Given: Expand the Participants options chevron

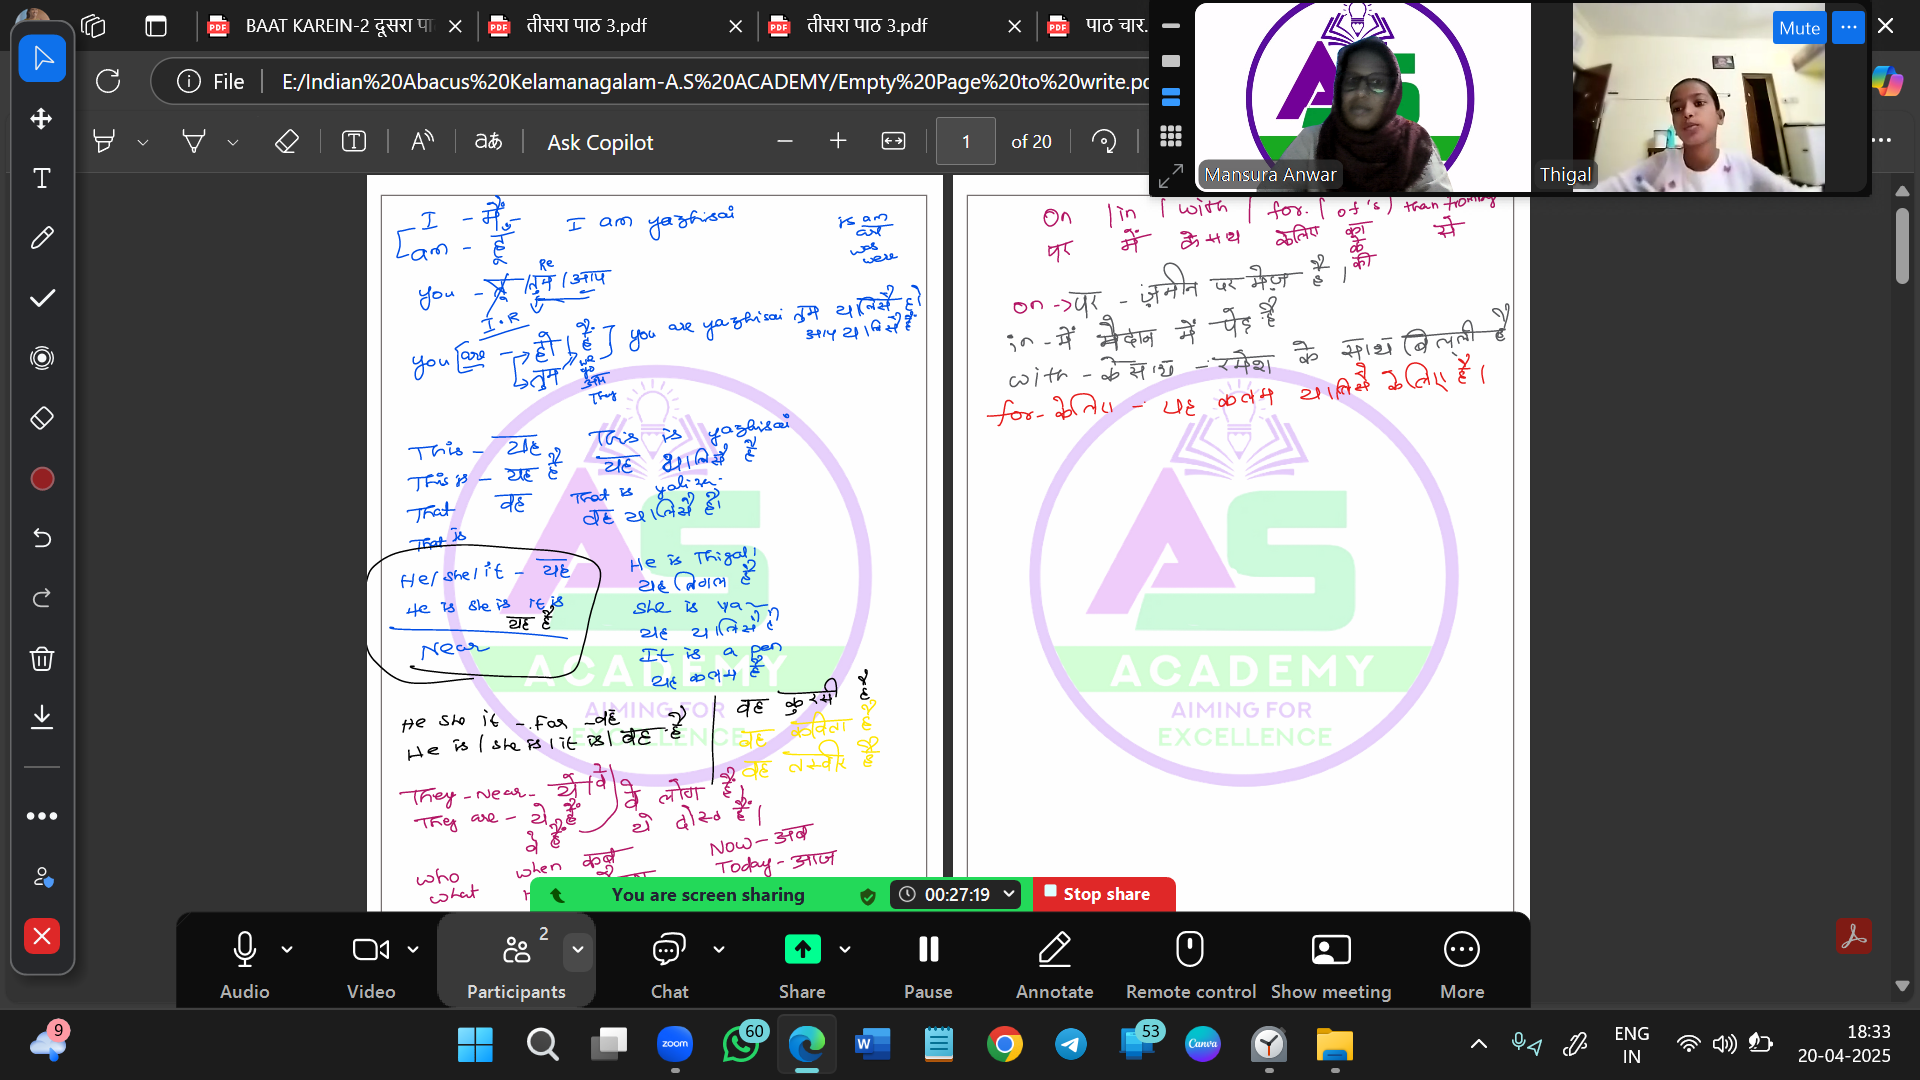Looking at the screenshot, I should [x=578, y=949].
